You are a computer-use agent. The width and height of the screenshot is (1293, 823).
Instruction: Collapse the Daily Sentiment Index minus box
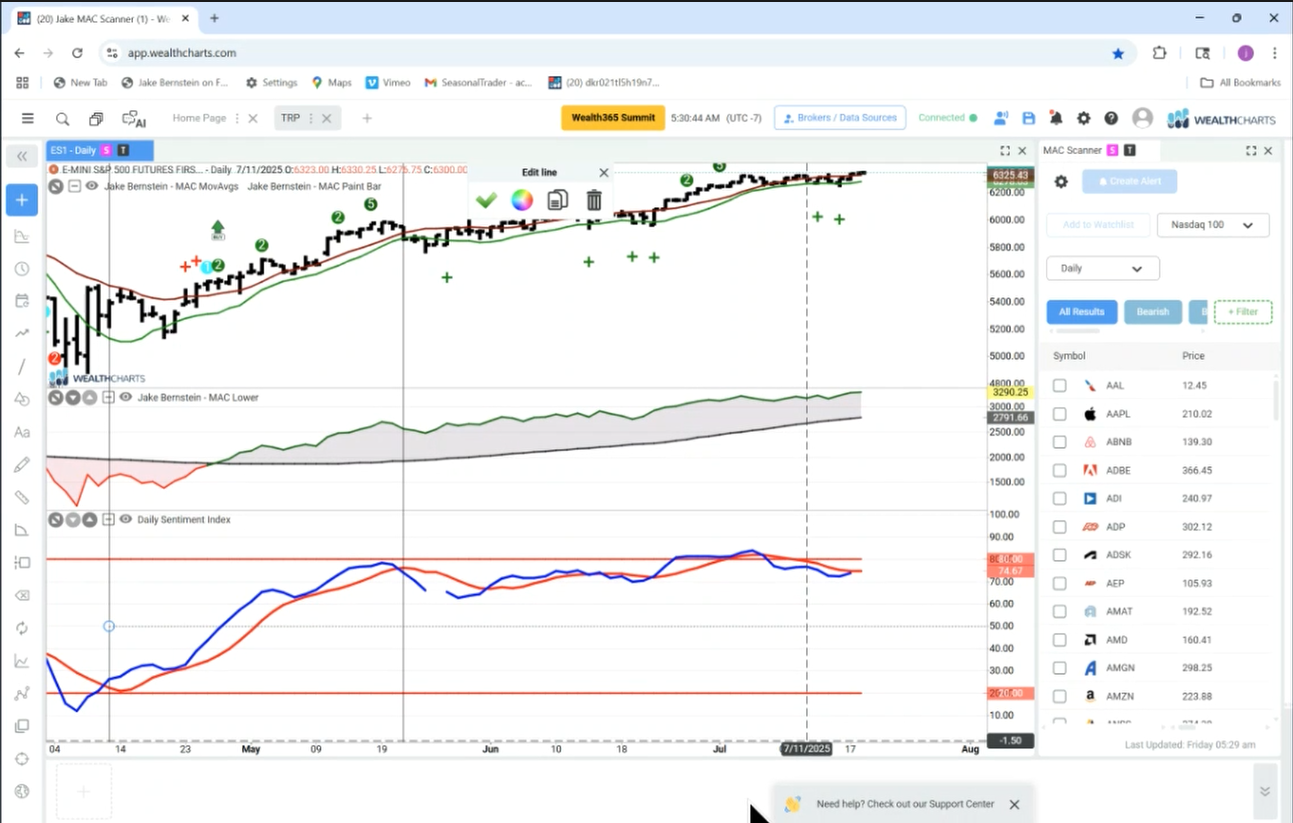coord(108,520)
